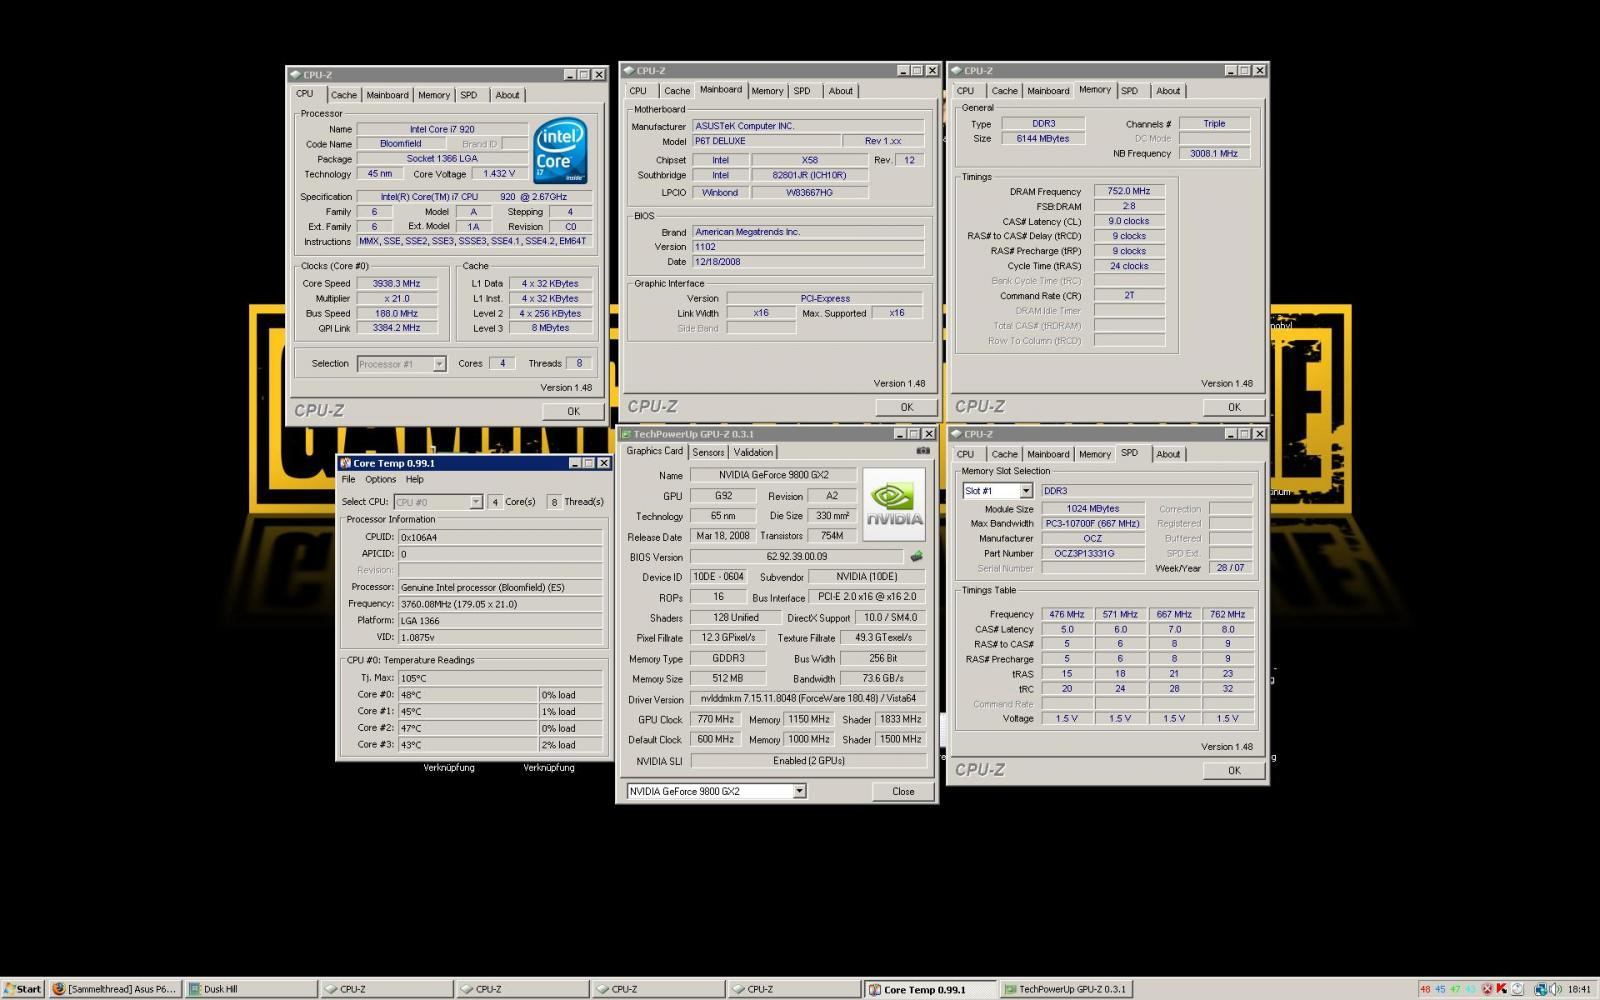Click OK in the CPU-Z Memory window

(1234, 407)
